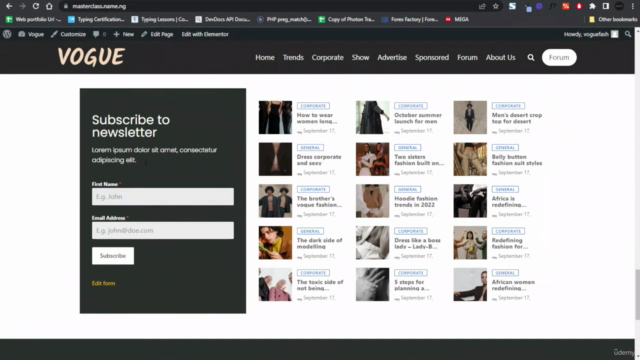Click the VOGUE site logo
640x360 pixels.
tap(91, 57)
